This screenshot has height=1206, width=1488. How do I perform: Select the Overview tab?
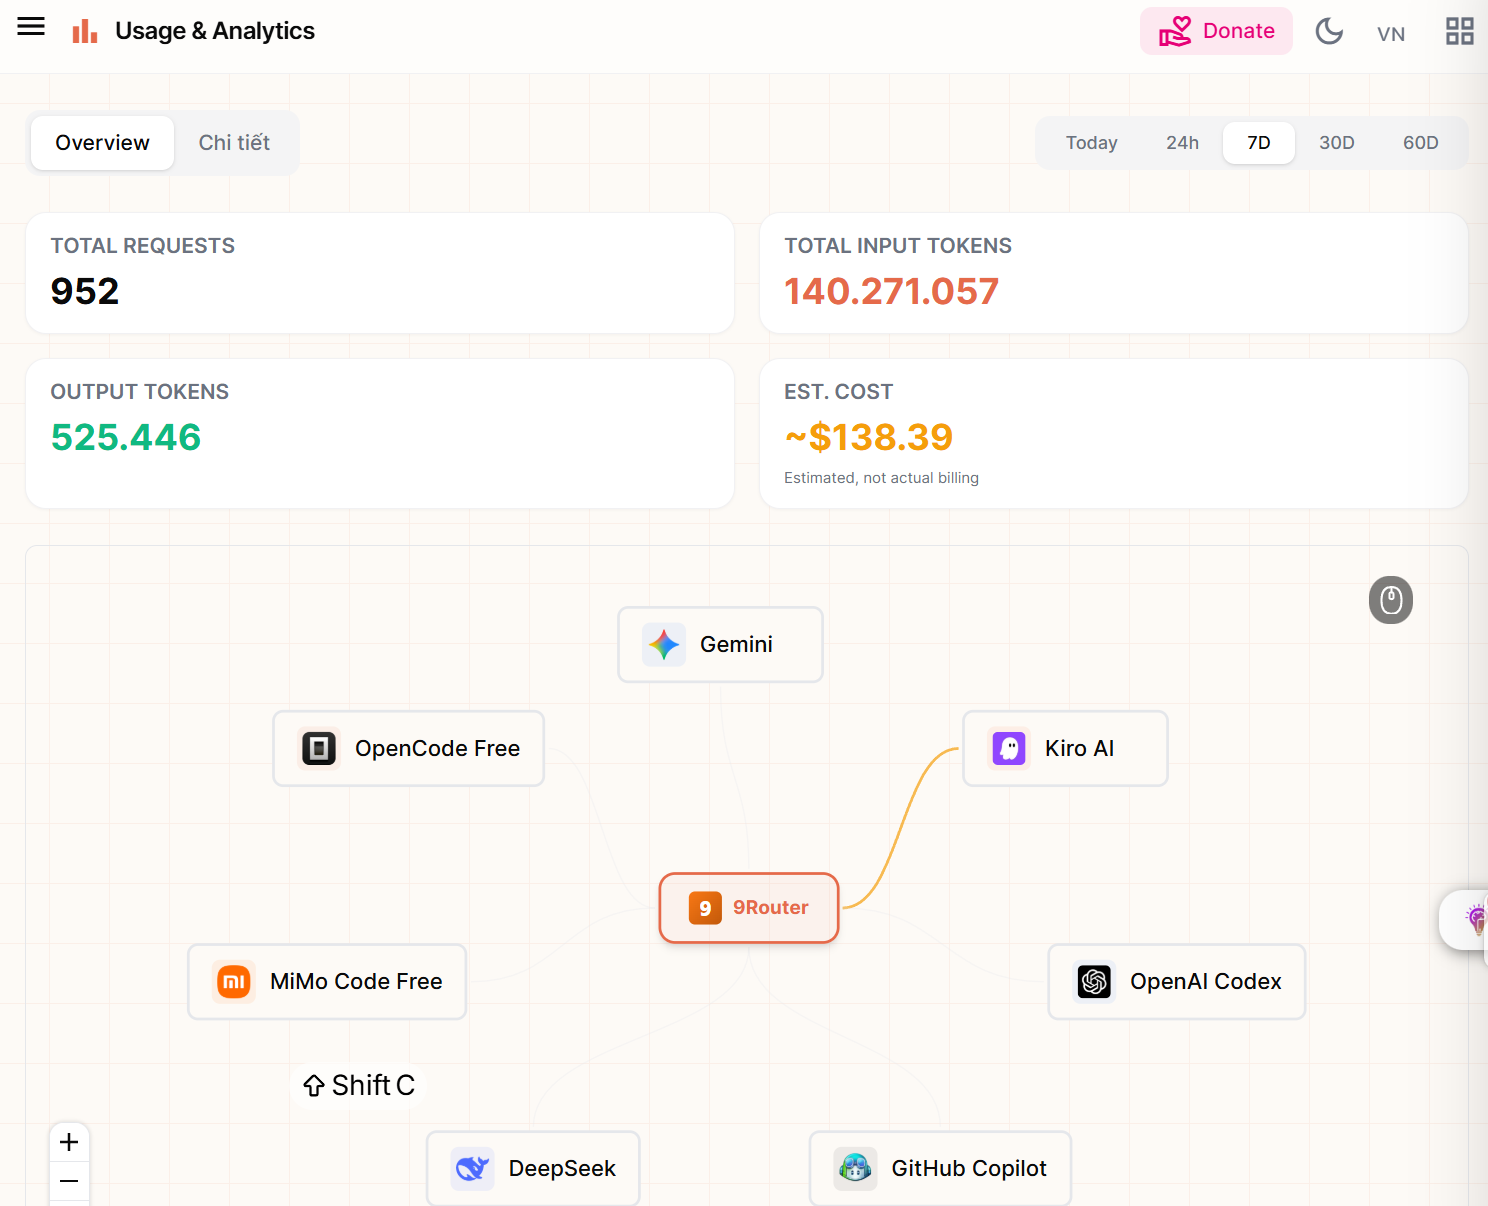(102, 143)
